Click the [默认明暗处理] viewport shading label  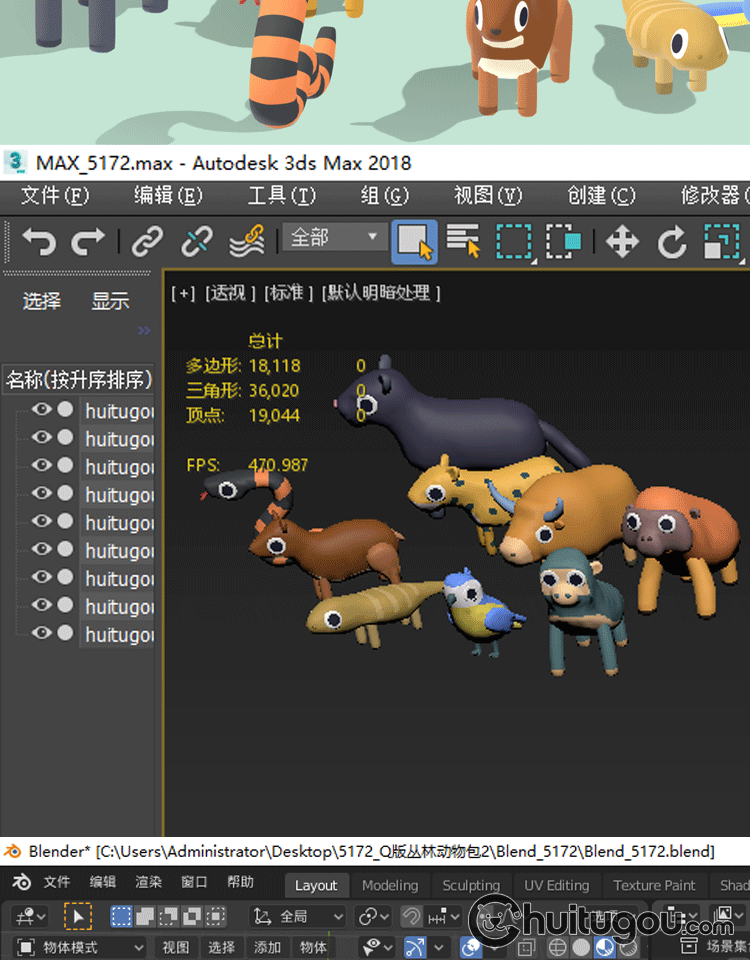(381, 293)
